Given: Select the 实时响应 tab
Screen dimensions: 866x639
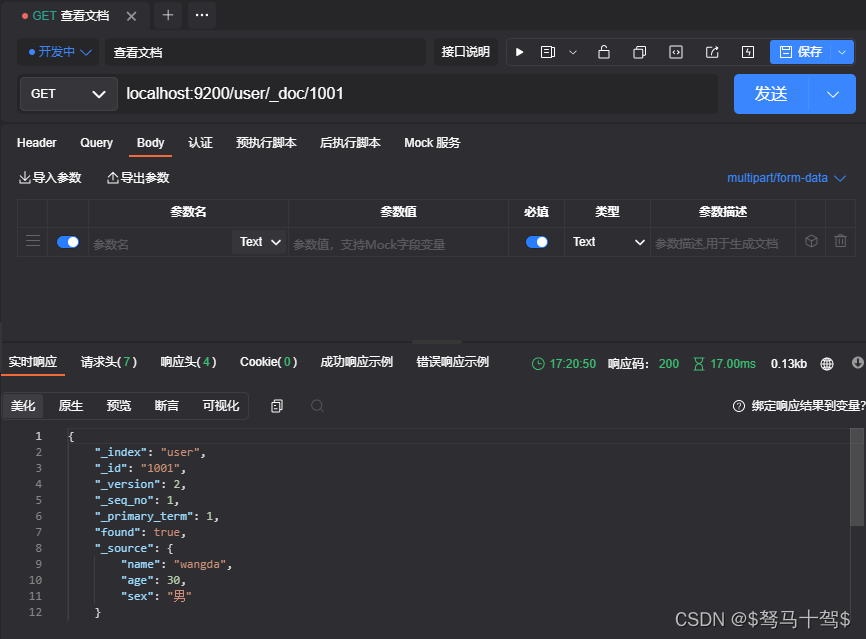Looking at the screenshot, I should [x=33, y=362].
